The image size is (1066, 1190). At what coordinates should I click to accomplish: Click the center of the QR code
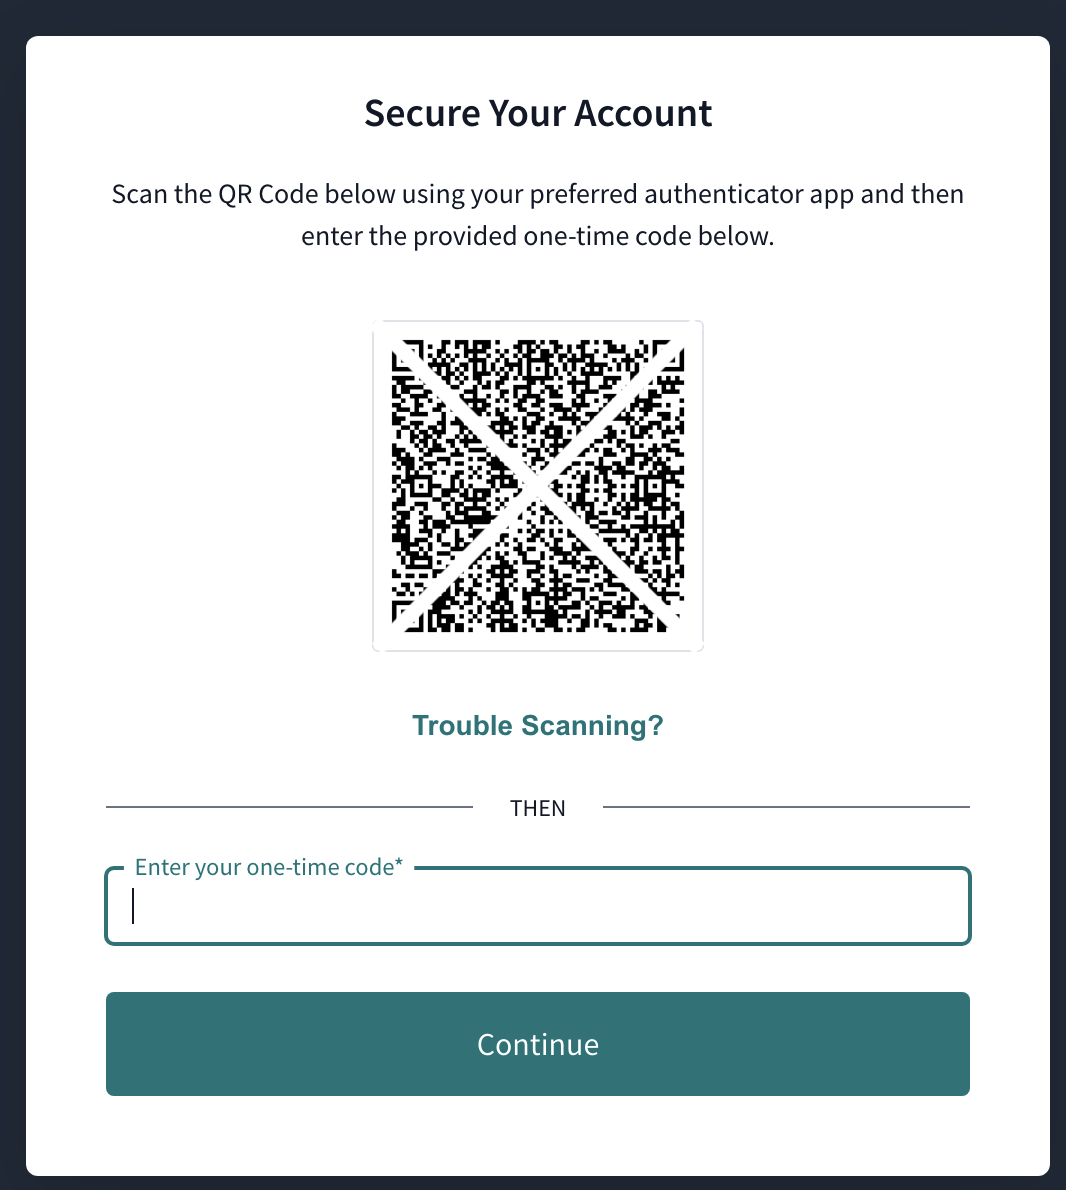pyautogui.click(x=538, y=485)
